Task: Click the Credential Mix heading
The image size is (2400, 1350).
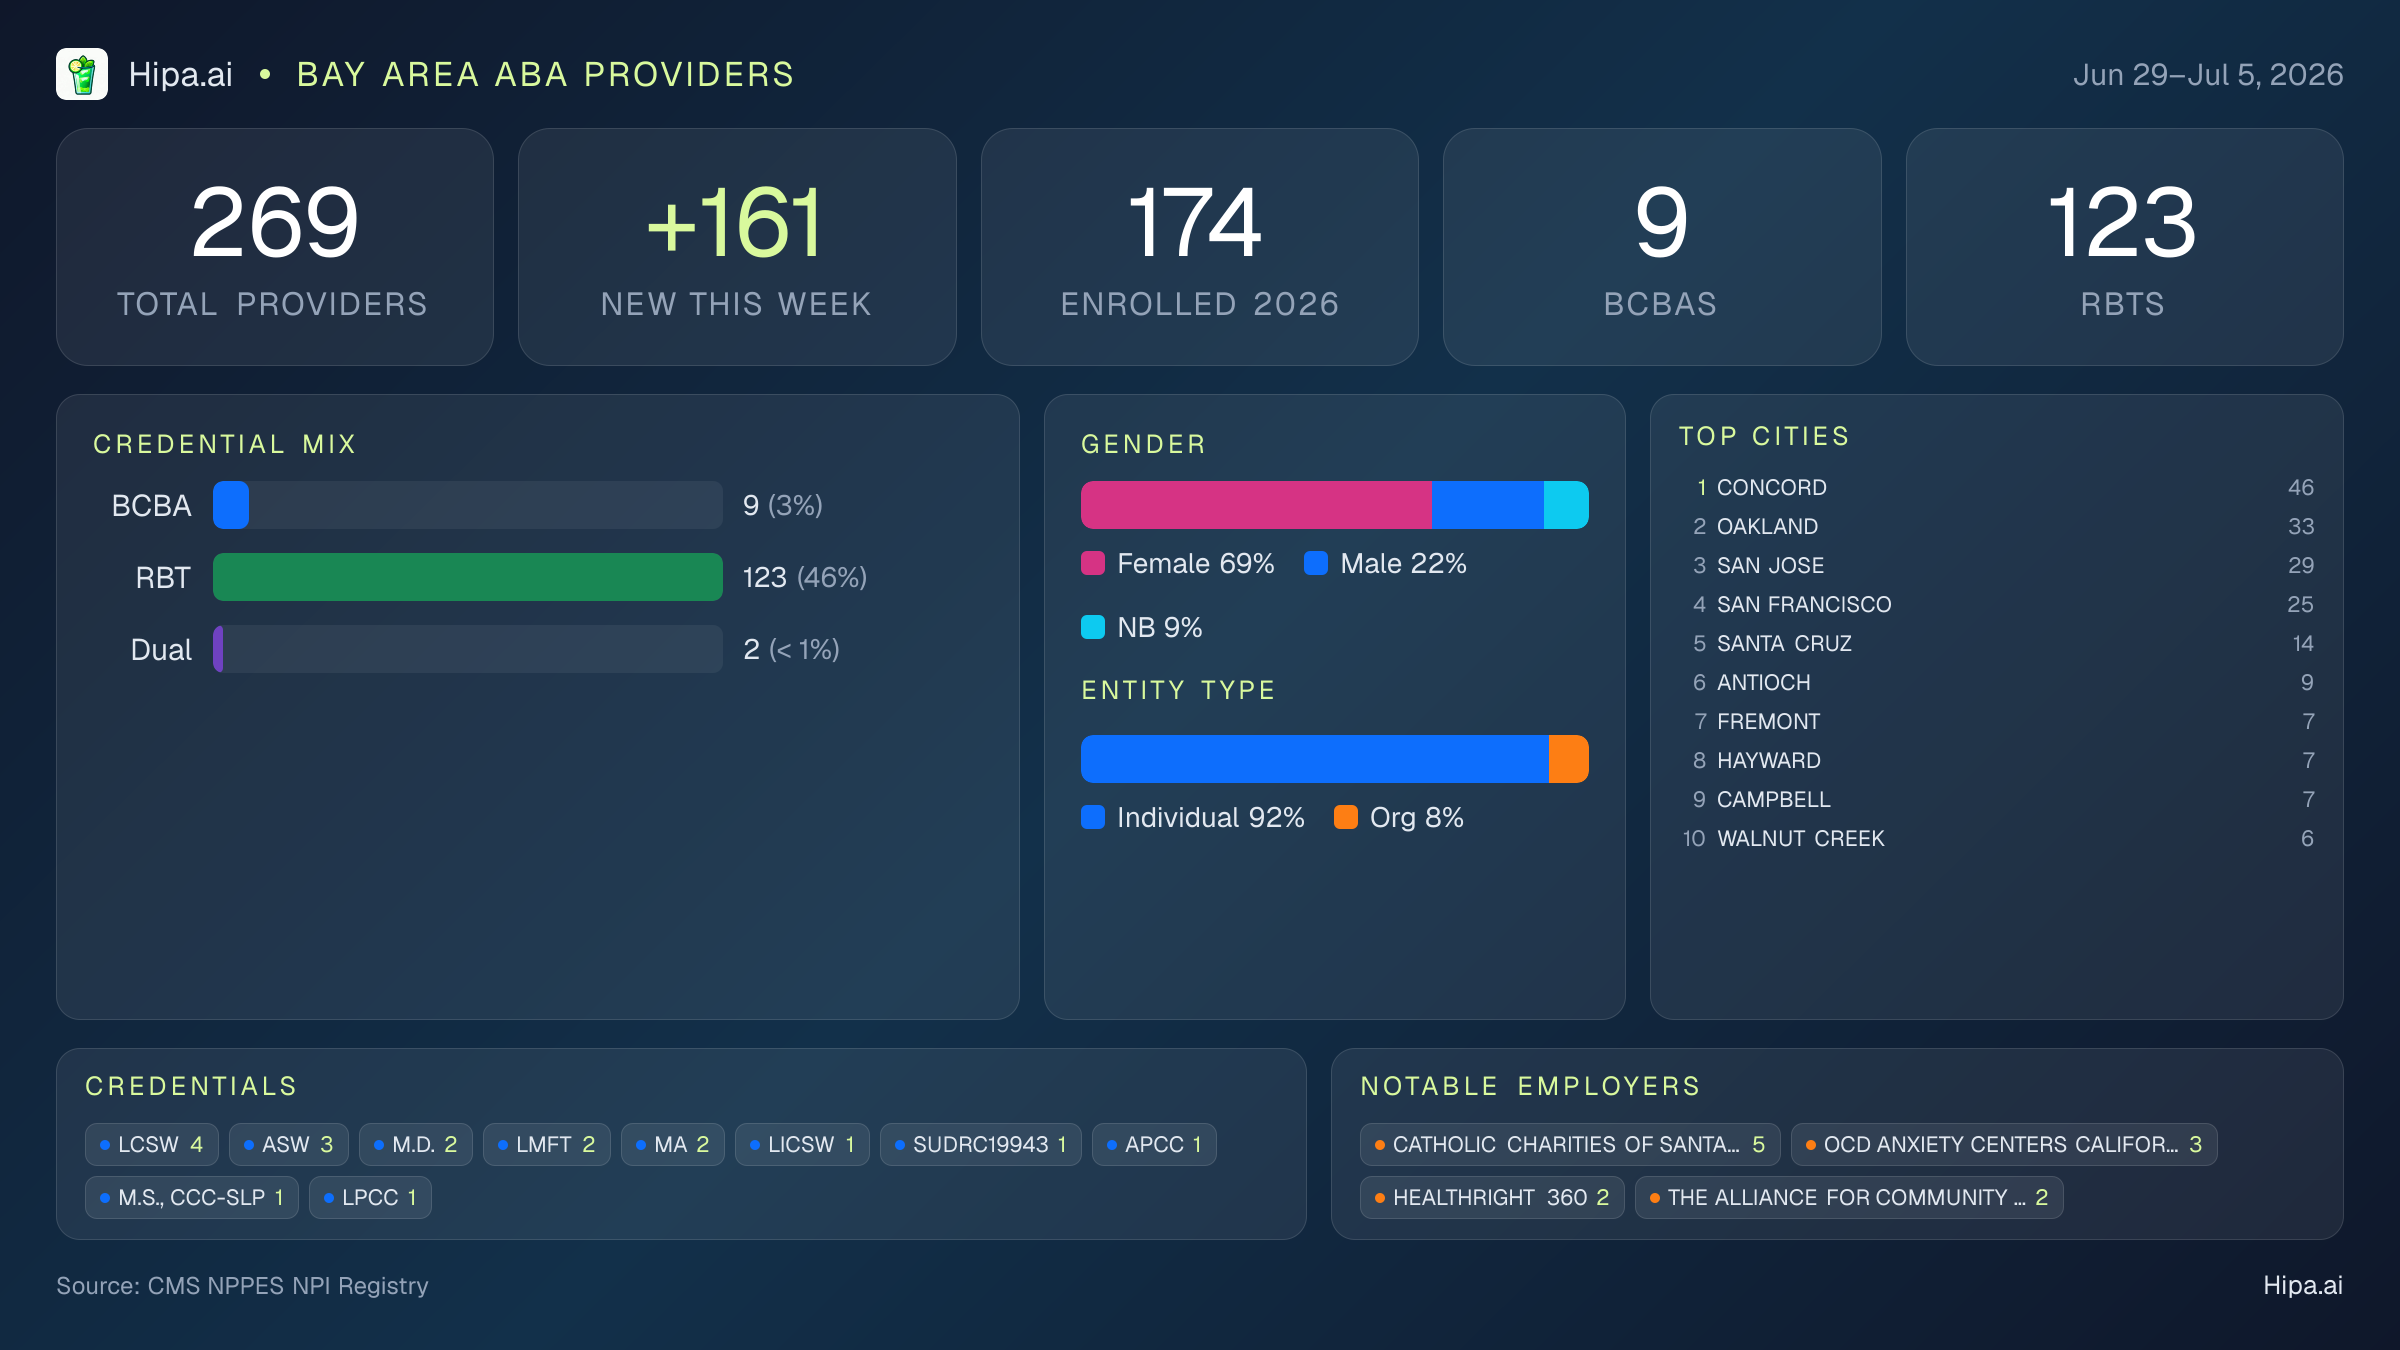Action: 225,444
